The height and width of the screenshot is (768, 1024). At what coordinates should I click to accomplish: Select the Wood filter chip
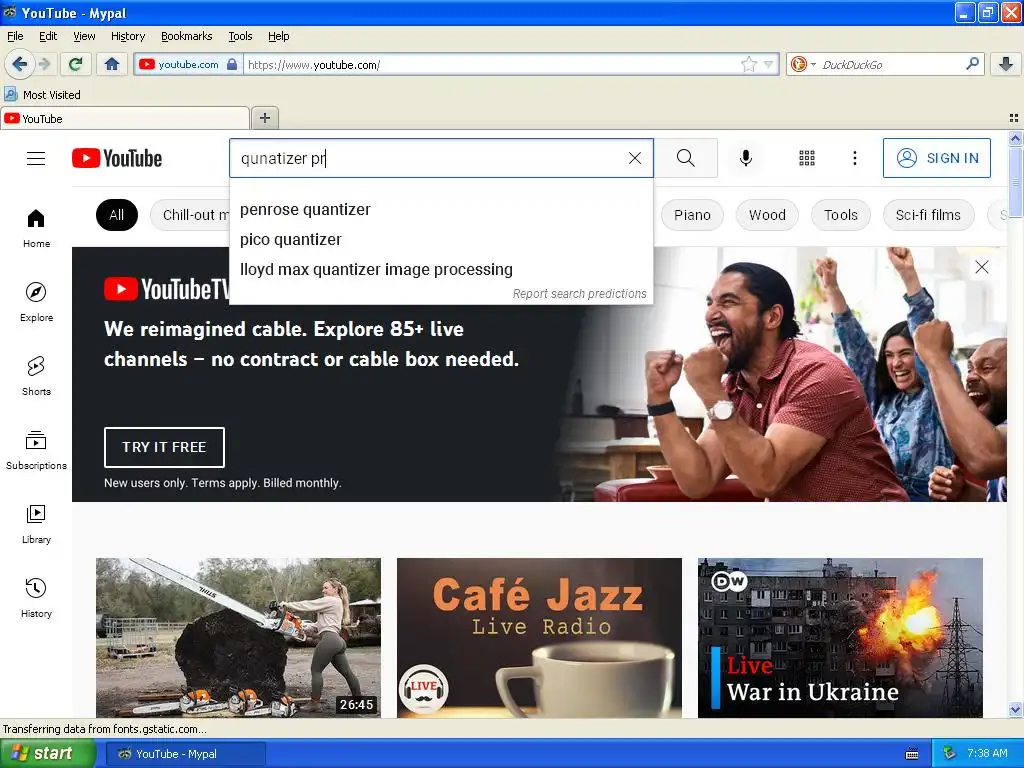(767, 215)
